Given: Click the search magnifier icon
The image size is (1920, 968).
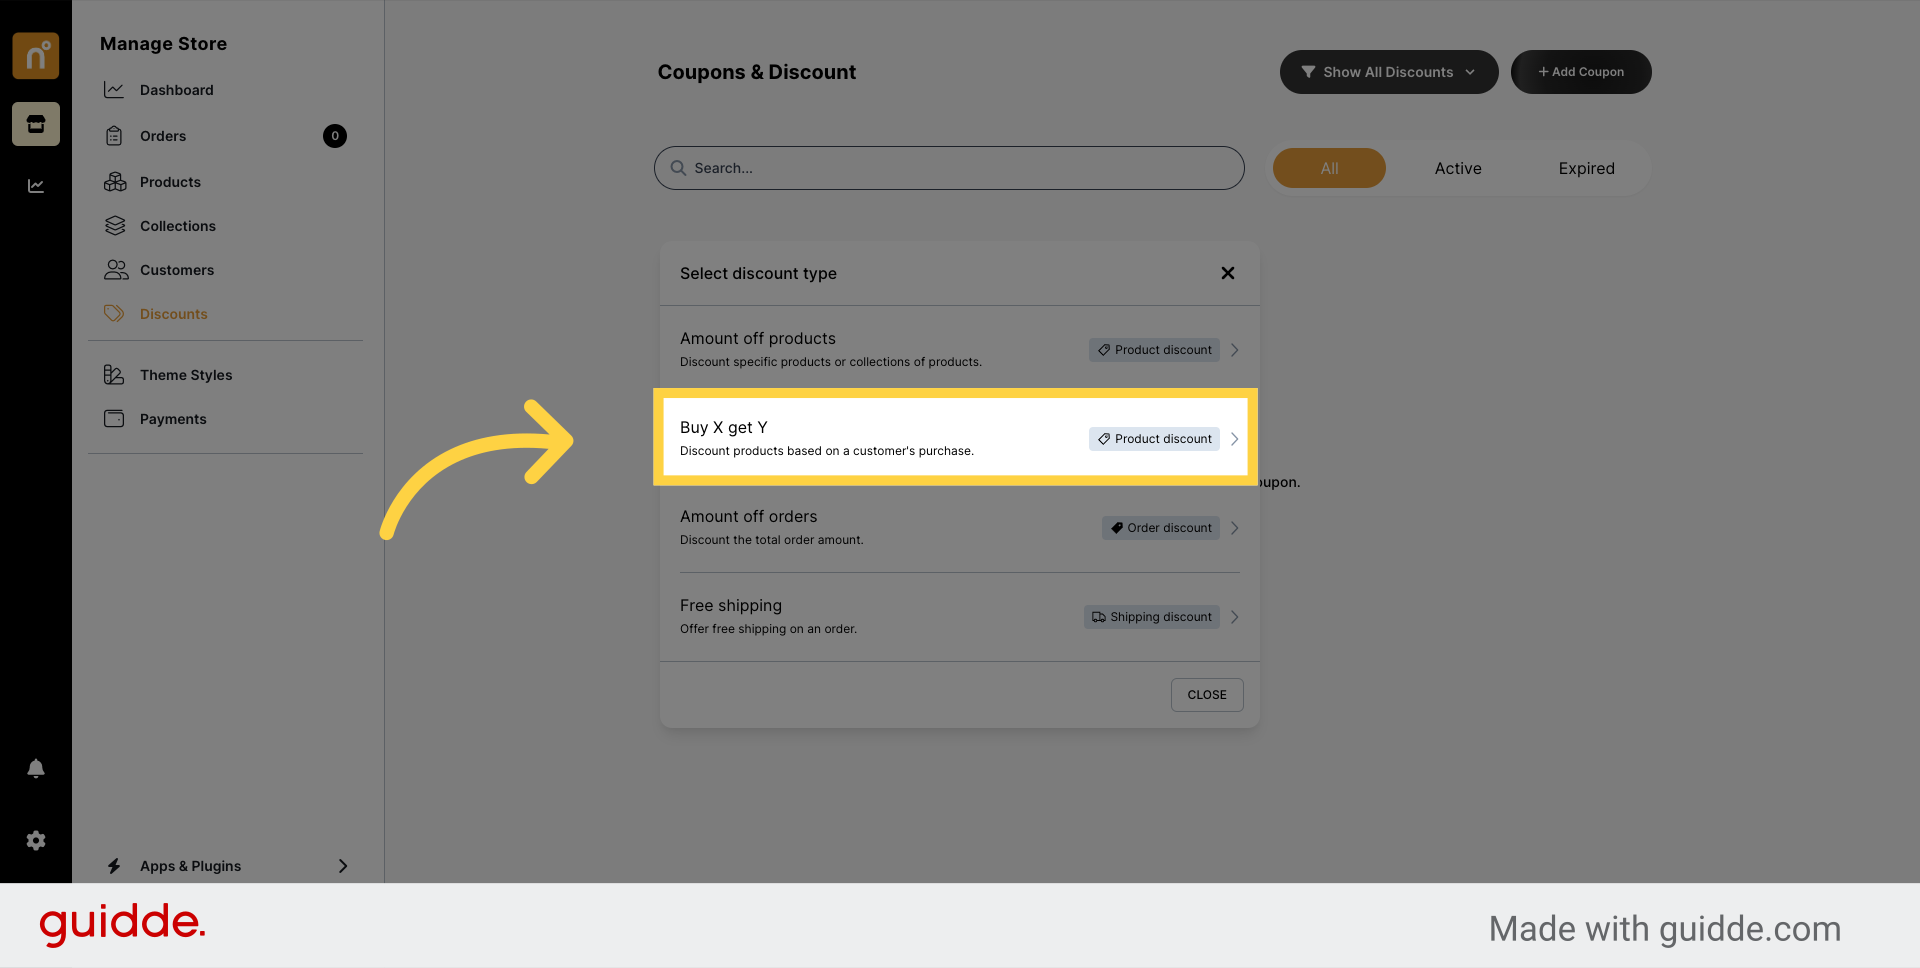Looking at the screenshot, I should [678, 168].
